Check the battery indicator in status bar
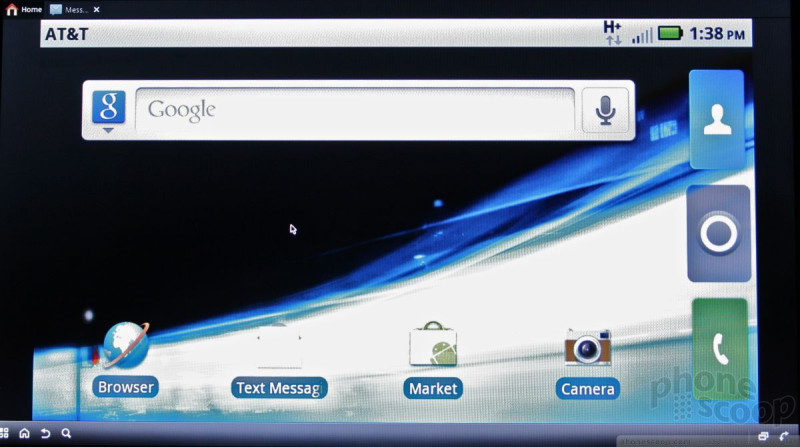 pyautogui.click(x=670, y=34)
